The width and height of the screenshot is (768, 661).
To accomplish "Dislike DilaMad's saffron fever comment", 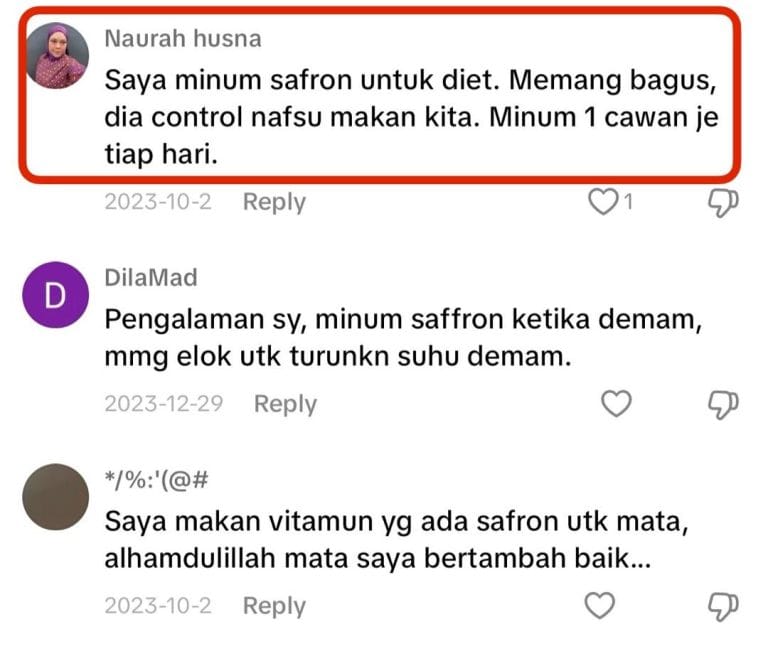I will tap(722, 404).
